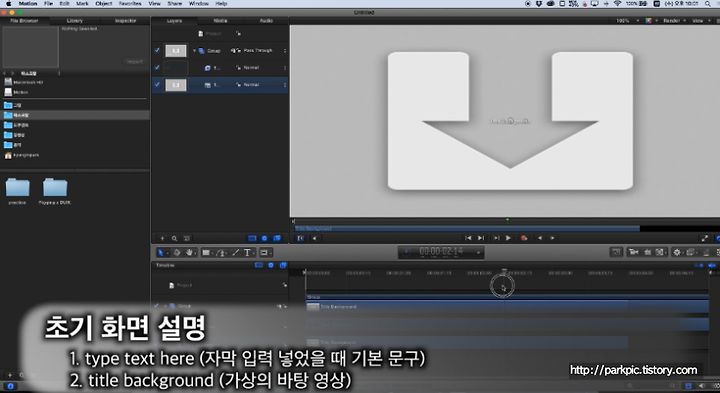The width and height of the screenshot is (720, 393).
Task: Switch to the Inspector tab
Action: [125, 21]
